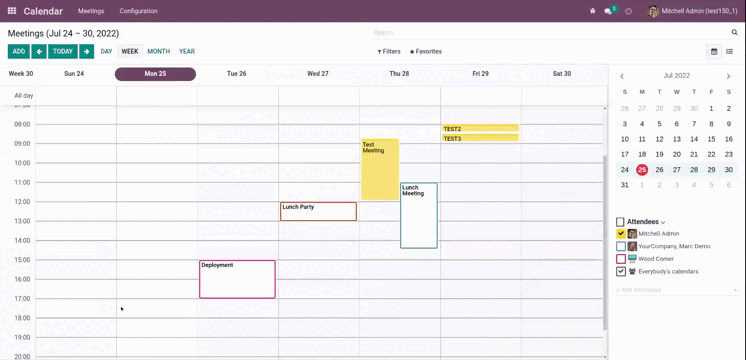Click the Mitchell Admin avatar in the top bar
746x360 pixels.
point(653,11)
